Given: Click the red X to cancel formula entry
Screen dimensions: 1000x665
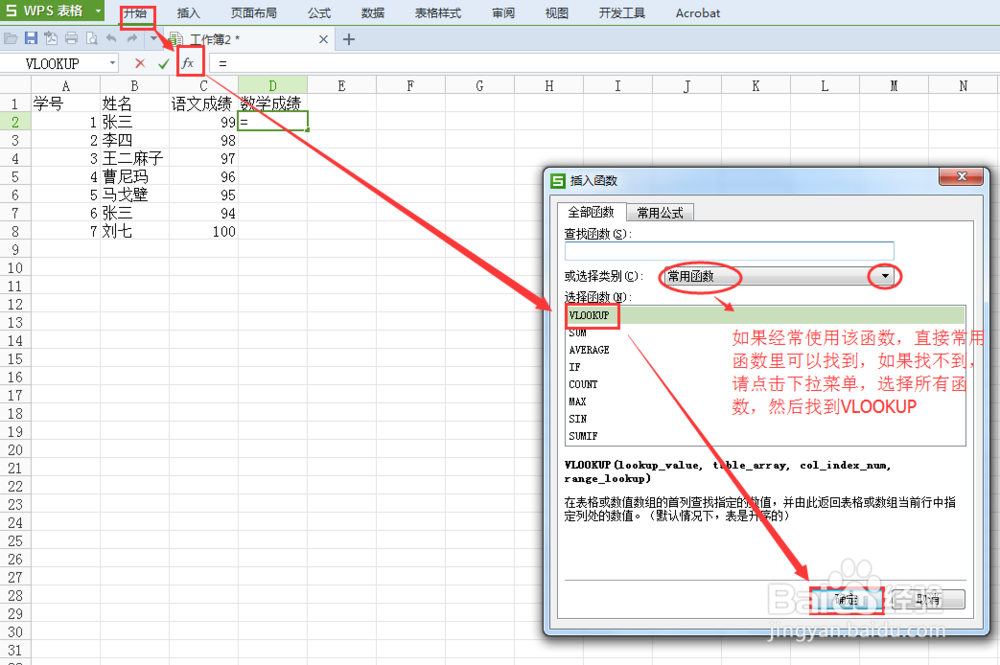Looking at the screenshot, I should click(x=139, y=61).
